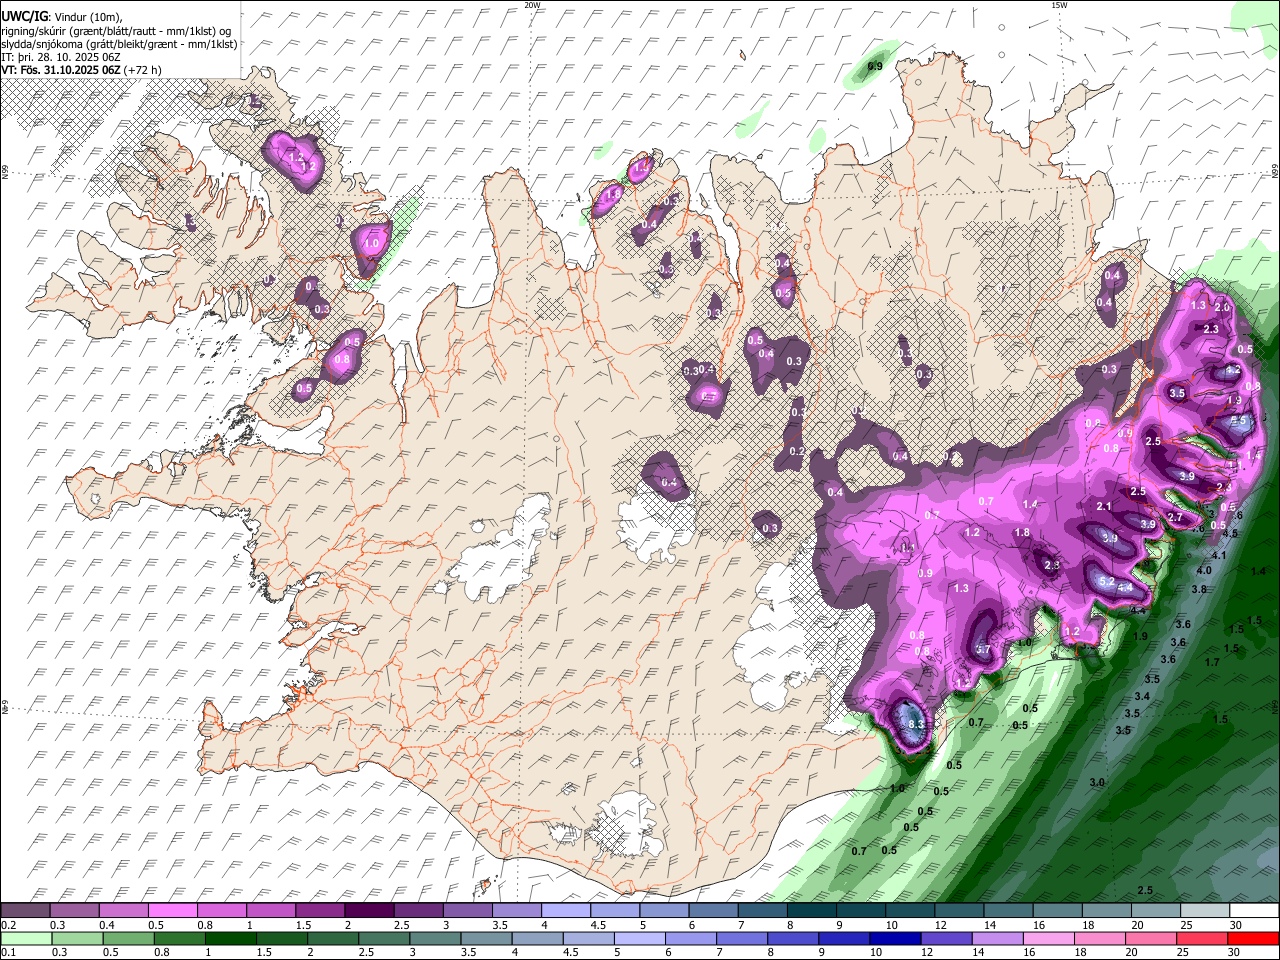Click the 'rigning/skúrir' description line
1280x960 pixels.
pos(117,31)
